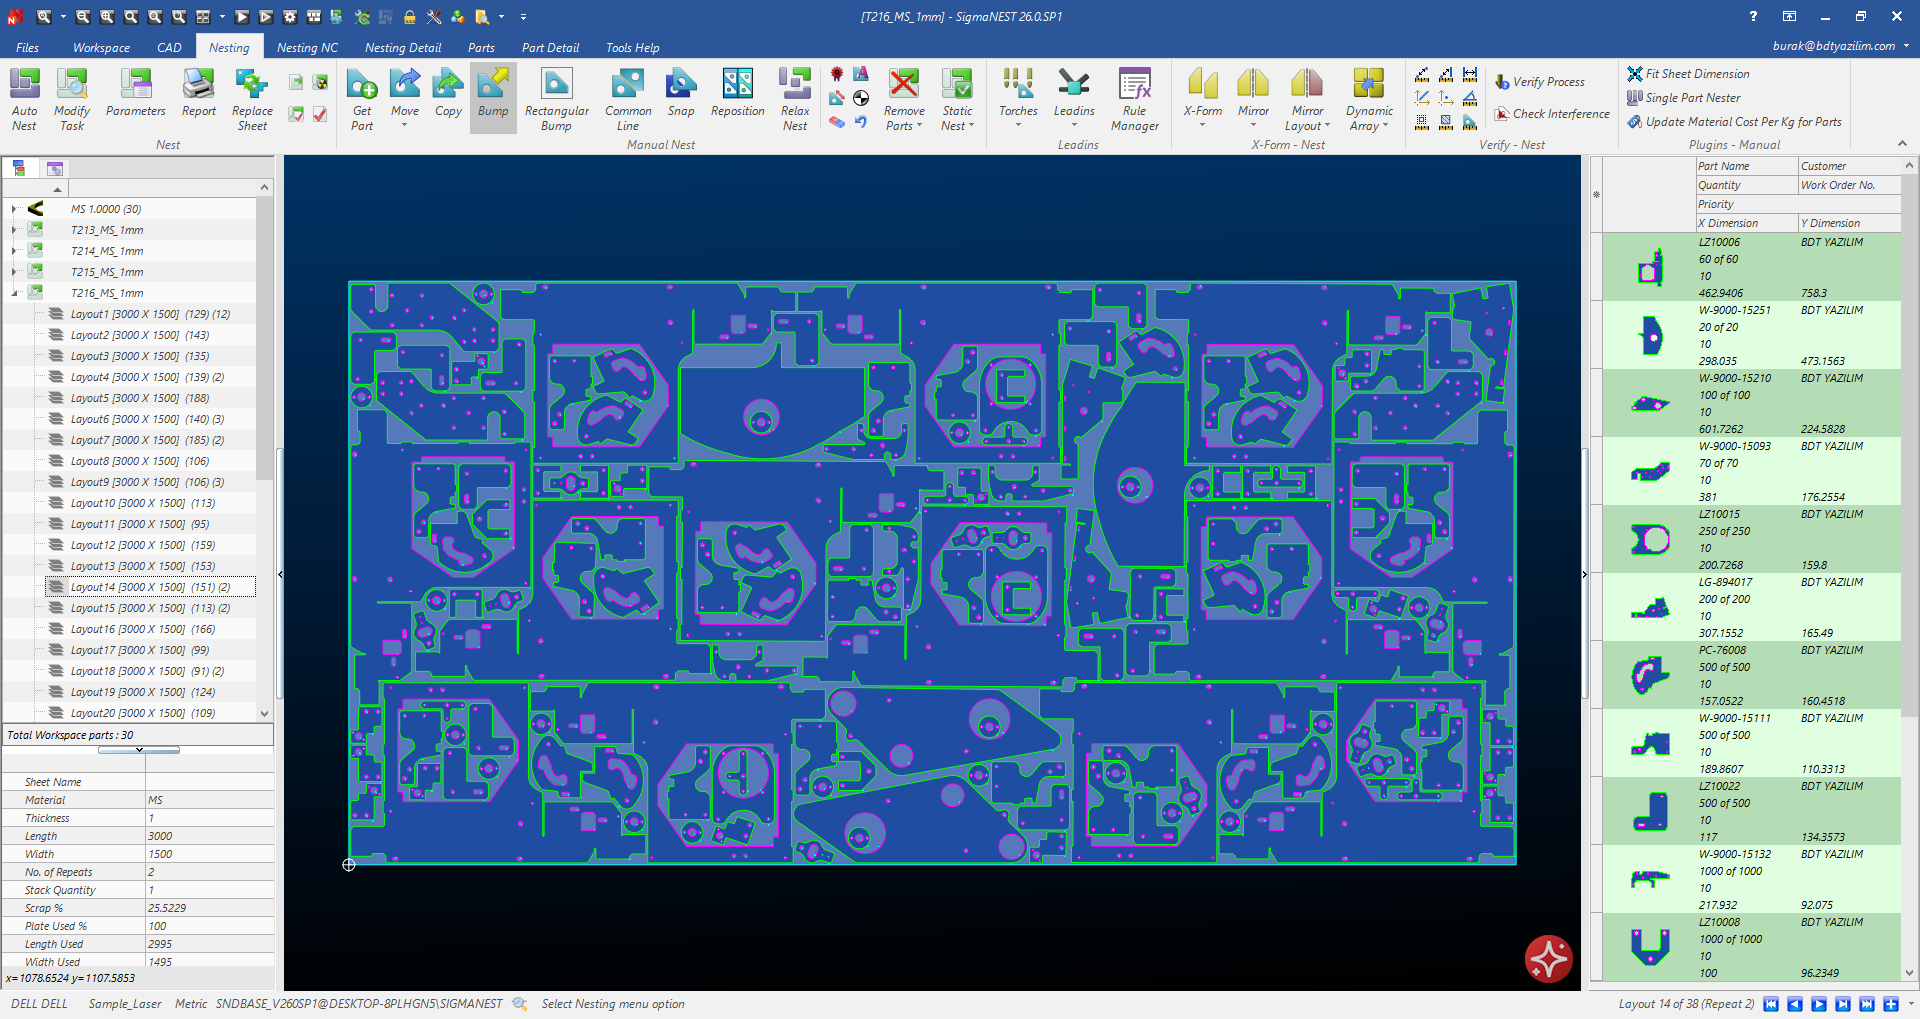Open the second panel tab icon beside workspace tree
The width and height of the screenshot is (1920, 1019).
click(55, 168)
